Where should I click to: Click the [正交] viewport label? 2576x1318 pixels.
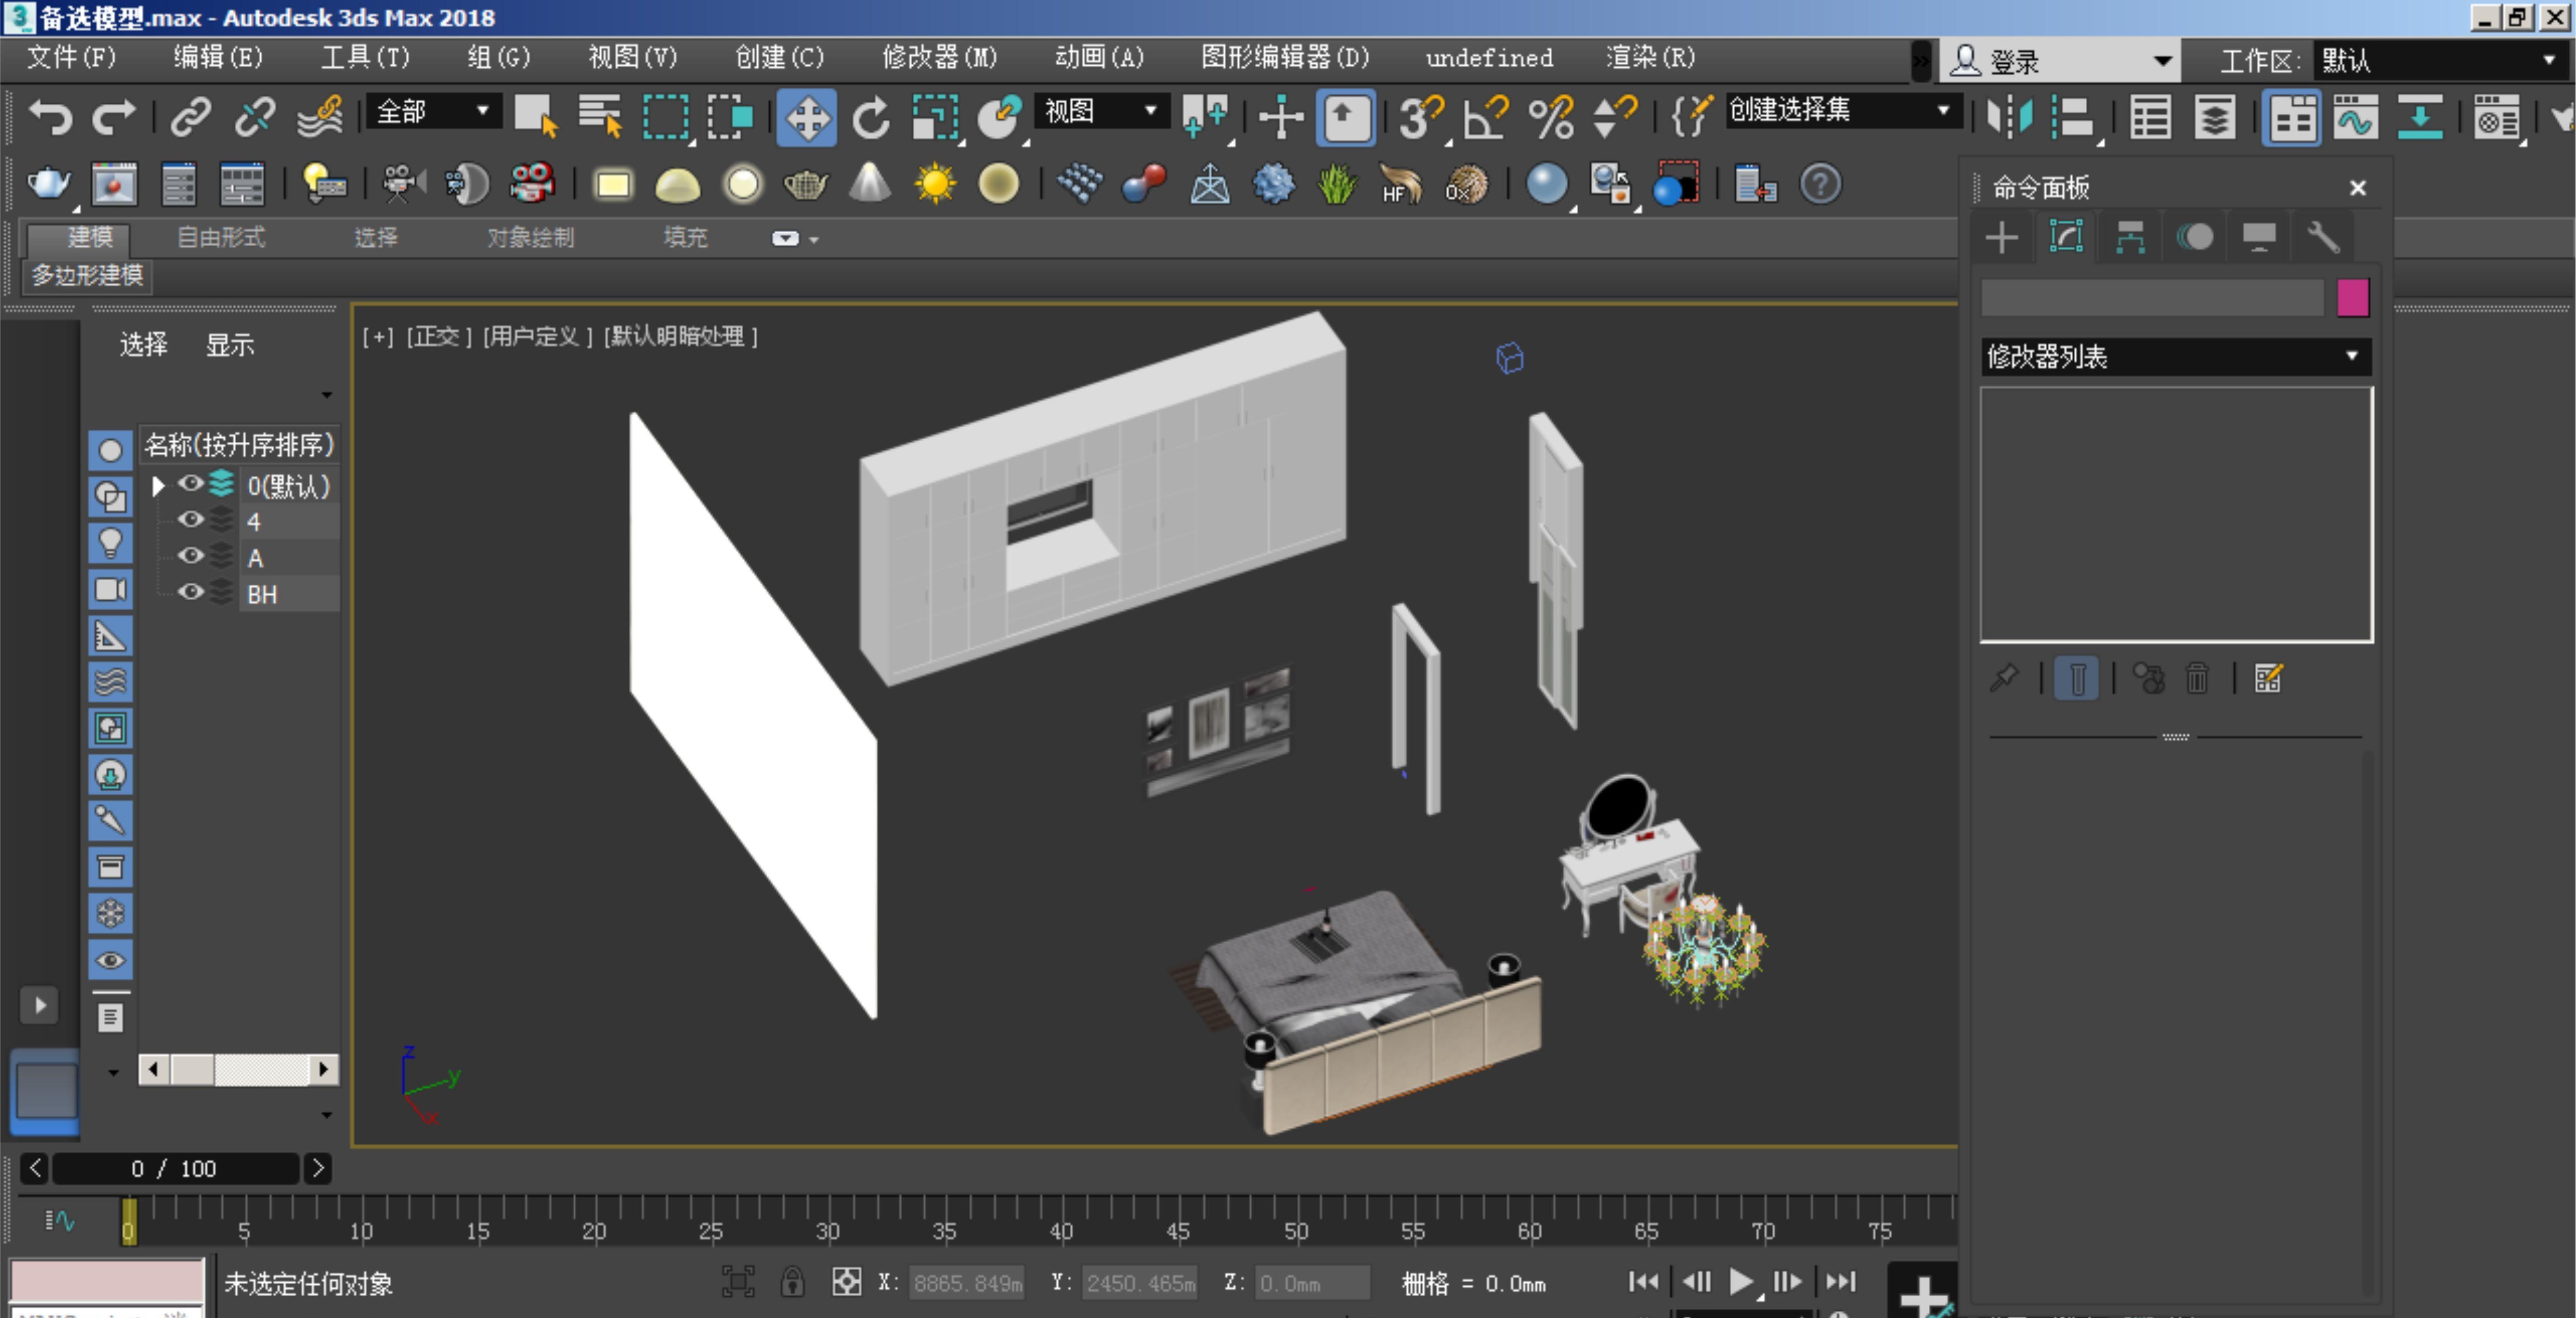tap(439, 337)
